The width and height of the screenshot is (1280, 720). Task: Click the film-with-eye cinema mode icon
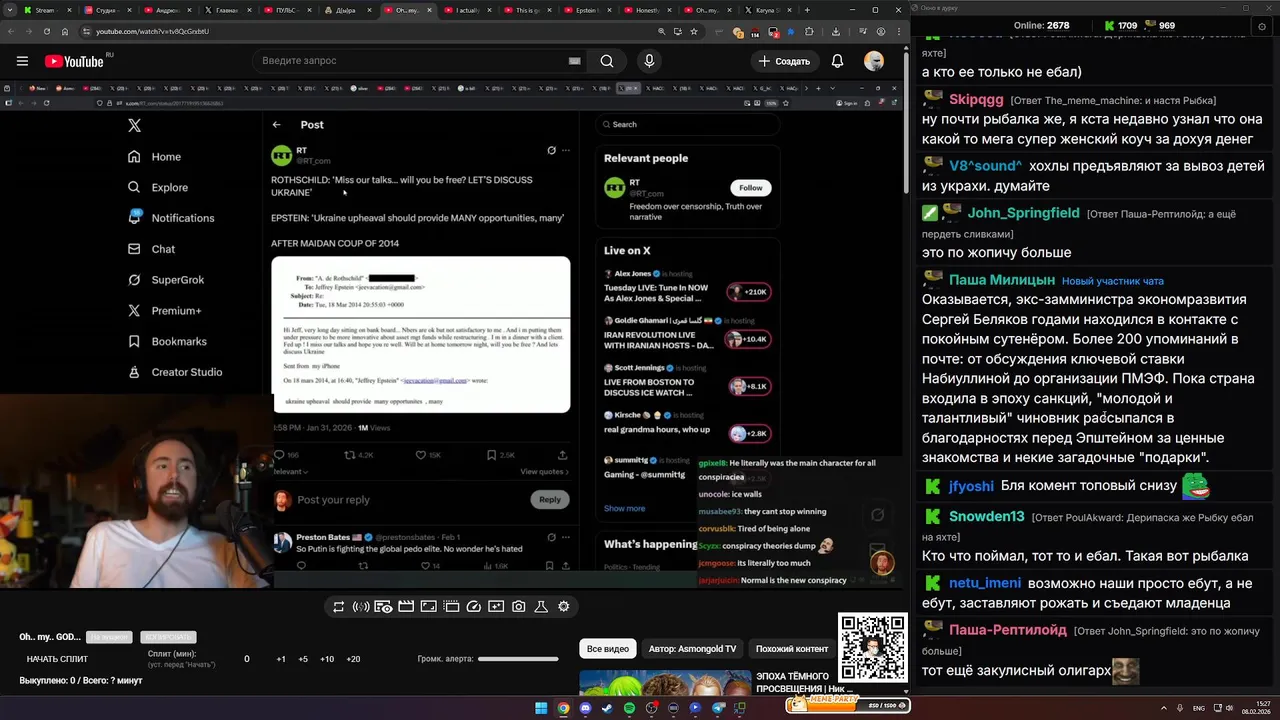click(383, 606)
